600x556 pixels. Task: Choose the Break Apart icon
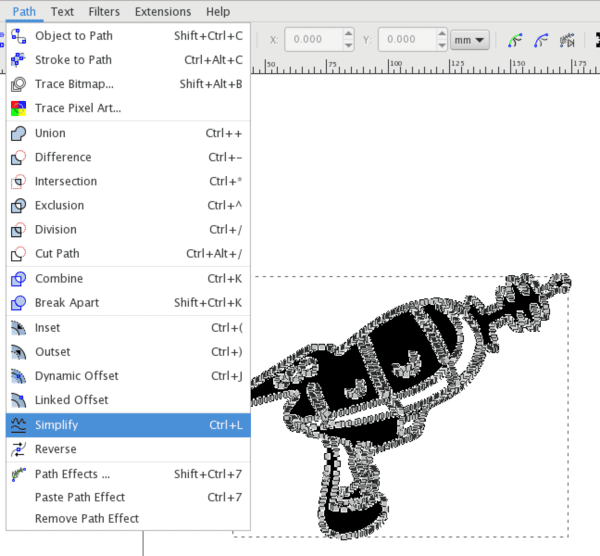[x=18, y=303]
